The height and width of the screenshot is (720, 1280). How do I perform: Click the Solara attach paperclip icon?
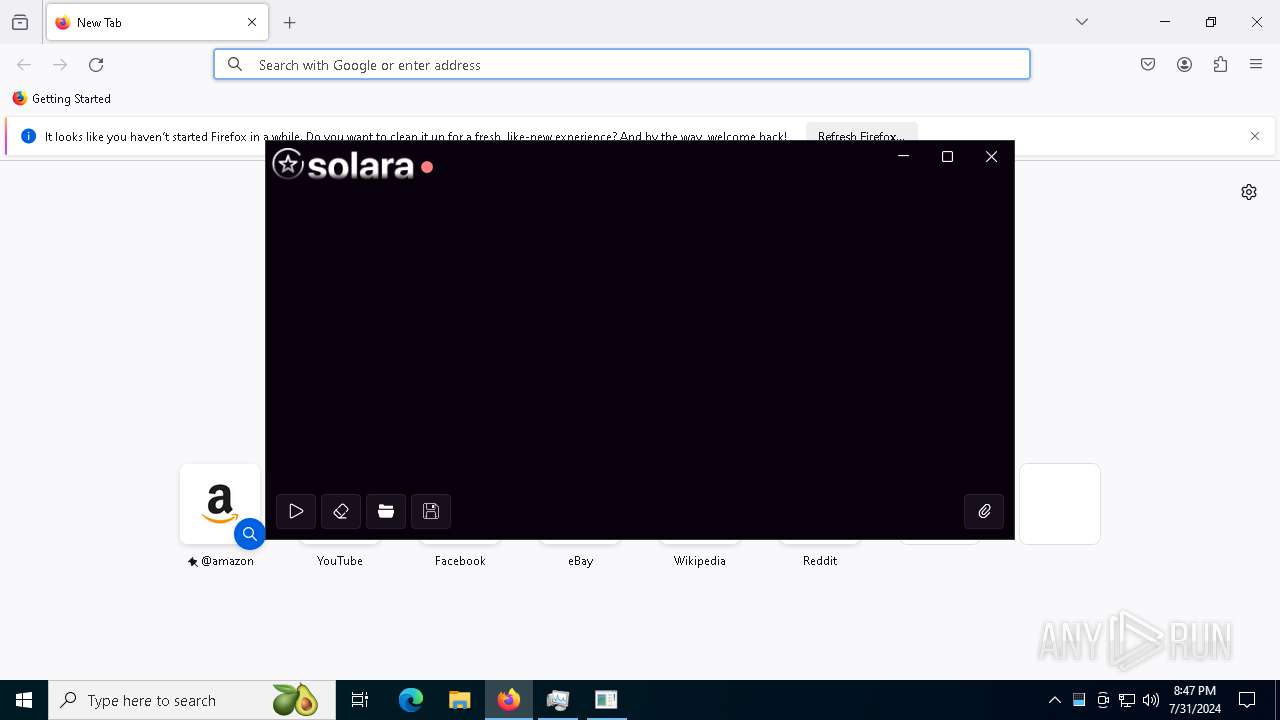[x=984, y=511]
